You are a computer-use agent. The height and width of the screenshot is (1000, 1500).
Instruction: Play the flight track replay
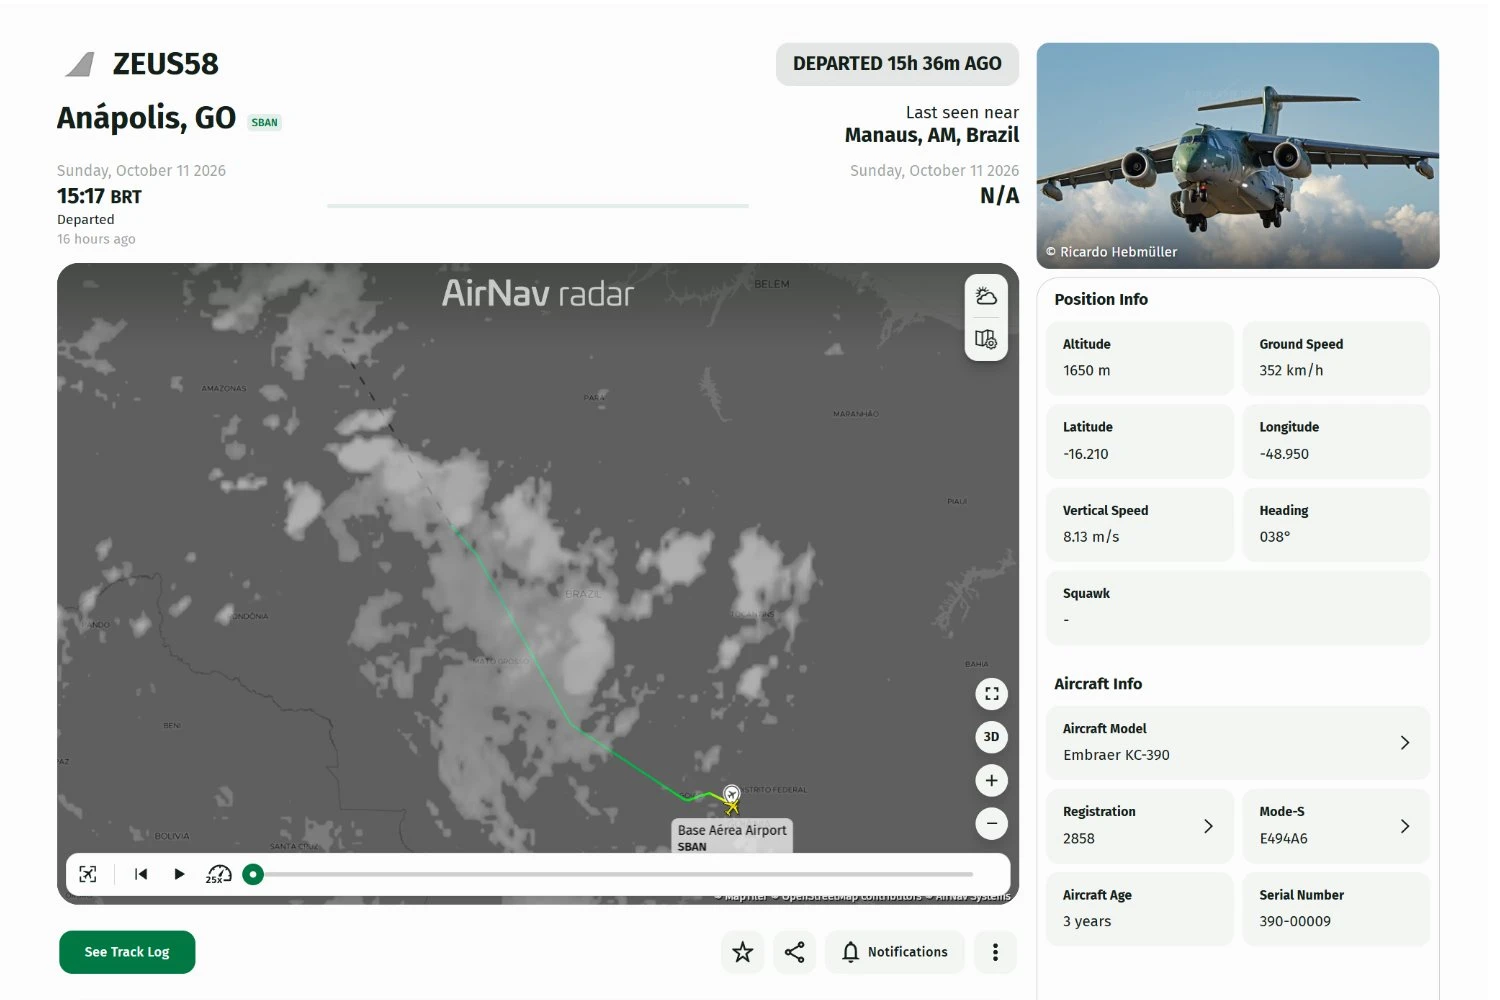point(179,874)
